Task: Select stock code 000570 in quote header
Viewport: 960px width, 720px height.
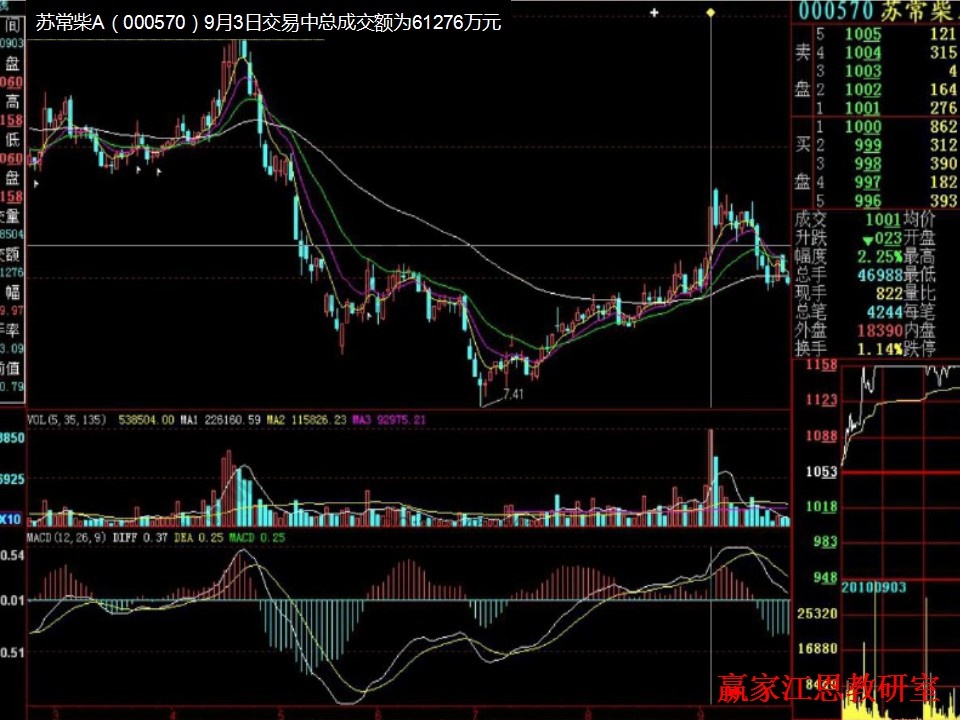Action: pyautogui.click(x=836, y=13)
